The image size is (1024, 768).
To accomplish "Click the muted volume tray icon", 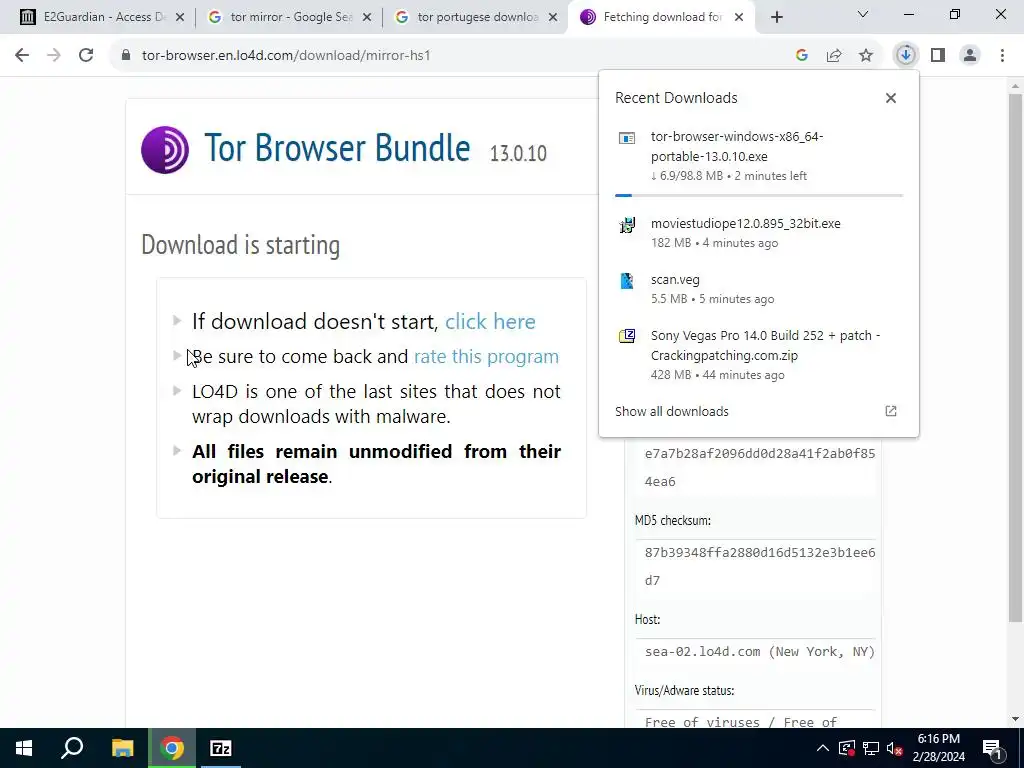I will coord(895,748).
